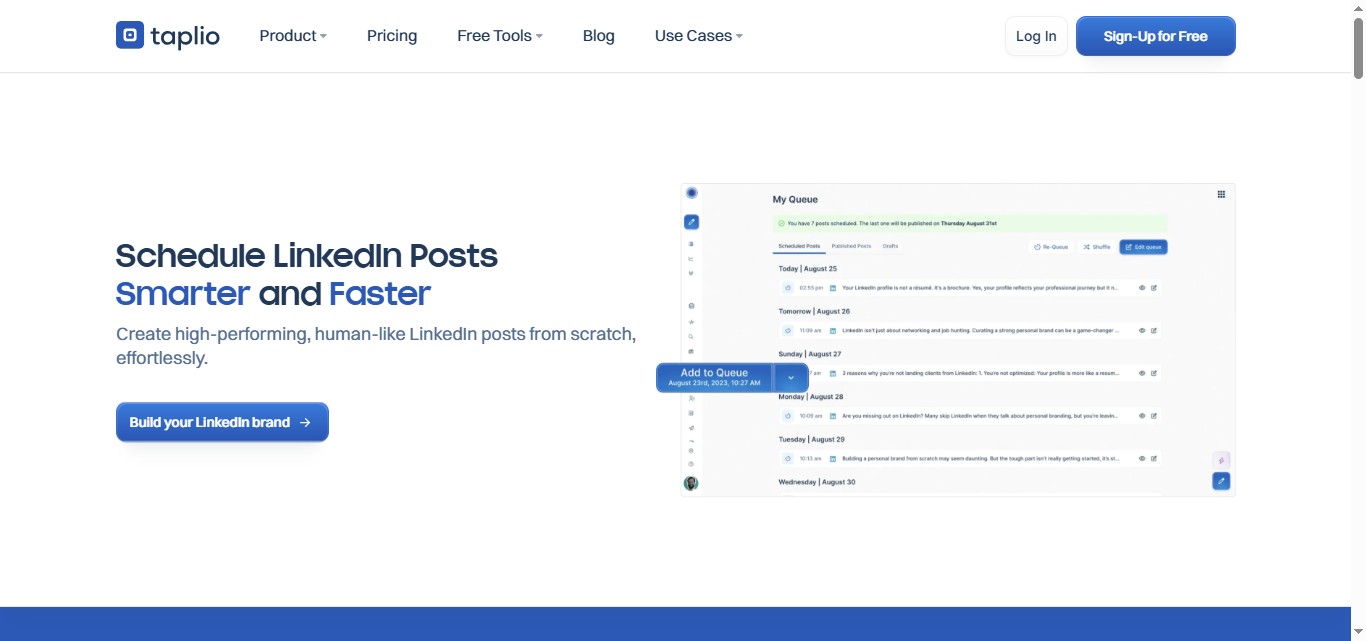This screenshot has width=1366, height=641.
Task: Select Sign-Up for Free
Action: point(1155,35)
